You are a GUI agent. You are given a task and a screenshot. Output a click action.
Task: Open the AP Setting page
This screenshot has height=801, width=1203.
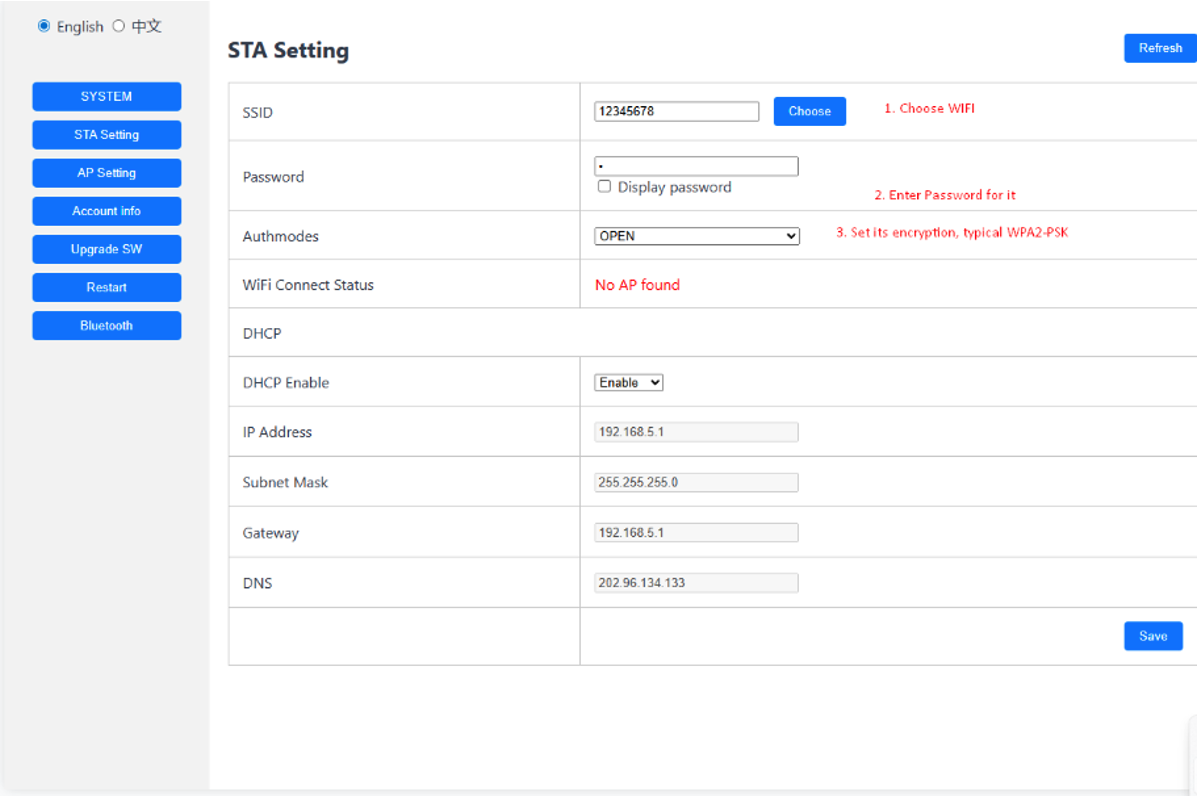pos(107,173)
